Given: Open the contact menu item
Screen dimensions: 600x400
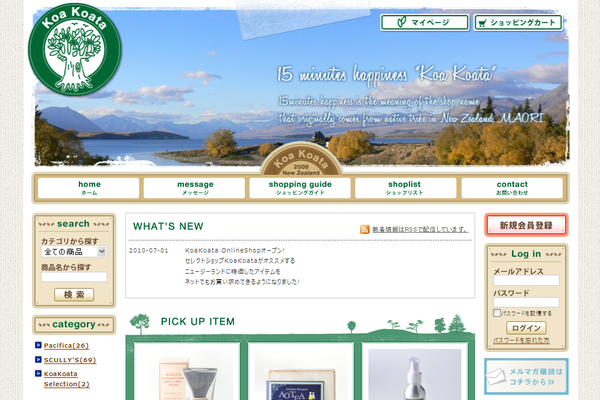Looking at the screenshot, I should coord(511,188).
